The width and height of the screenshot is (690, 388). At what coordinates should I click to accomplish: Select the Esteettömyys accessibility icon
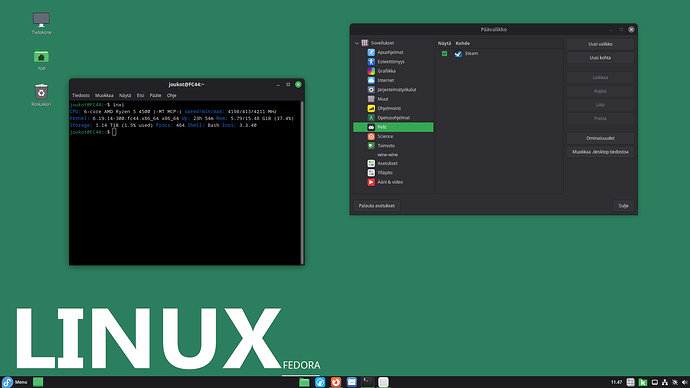pos(371,62)
